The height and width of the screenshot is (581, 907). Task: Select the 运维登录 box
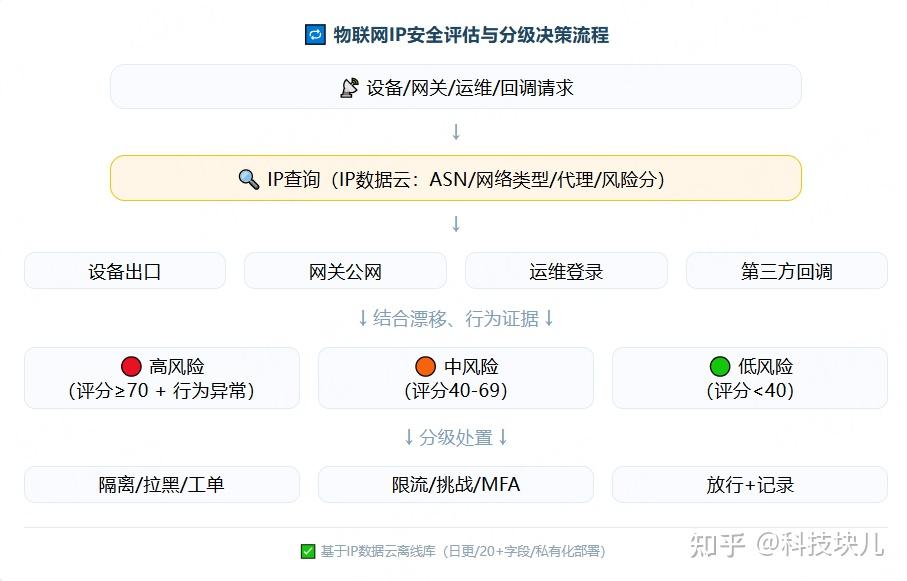566,271
